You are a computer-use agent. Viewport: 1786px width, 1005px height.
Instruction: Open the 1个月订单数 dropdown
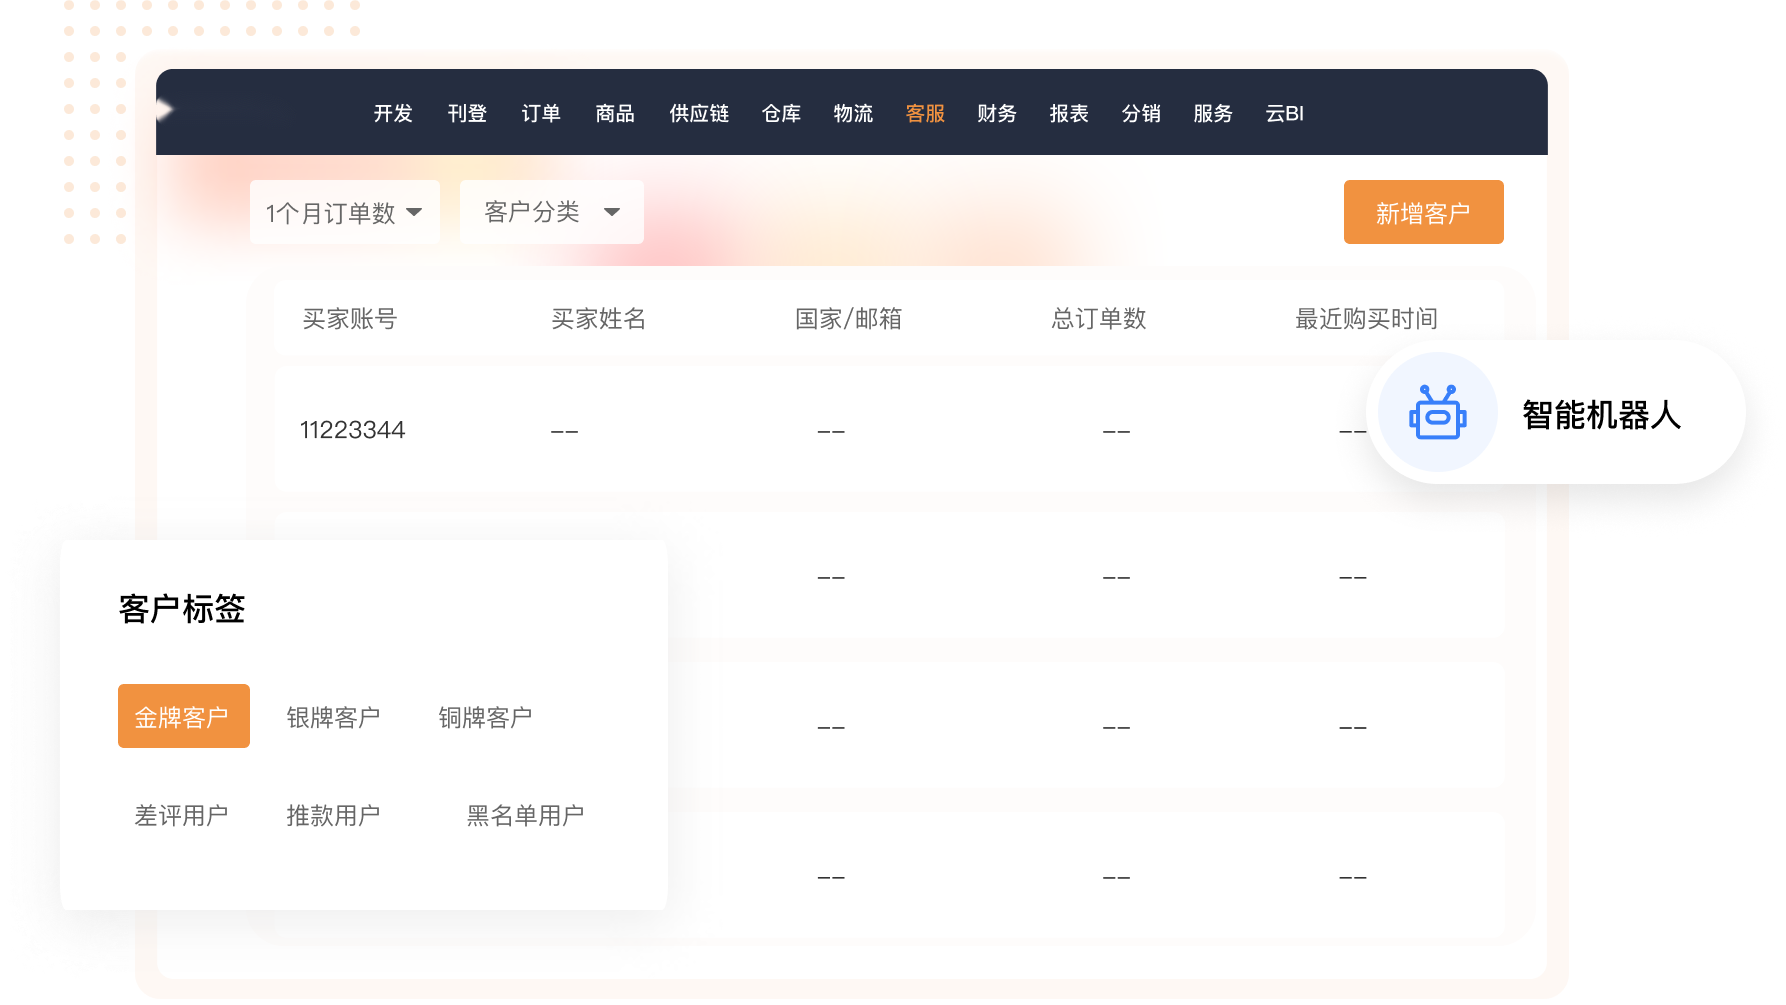pyautogui.click(x=344, y=212)
